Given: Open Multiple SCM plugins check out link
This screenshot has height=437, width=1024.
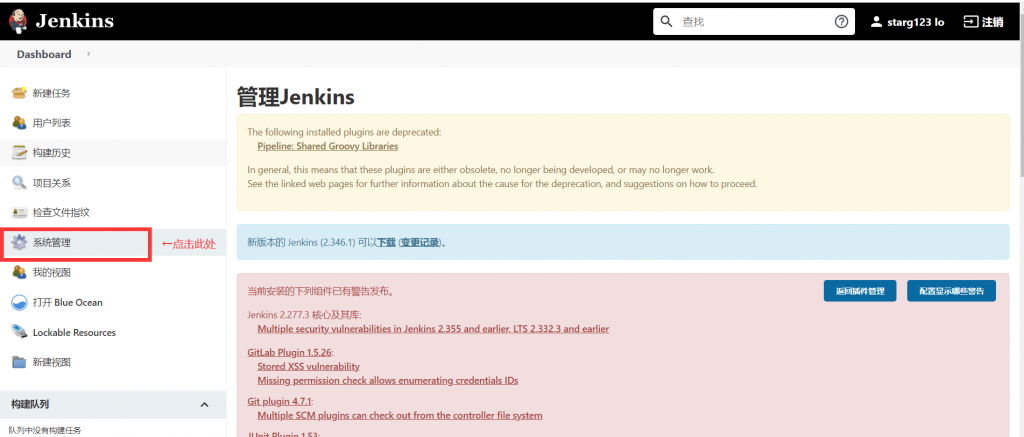Looking at the screenshot, I should (400, 415).
